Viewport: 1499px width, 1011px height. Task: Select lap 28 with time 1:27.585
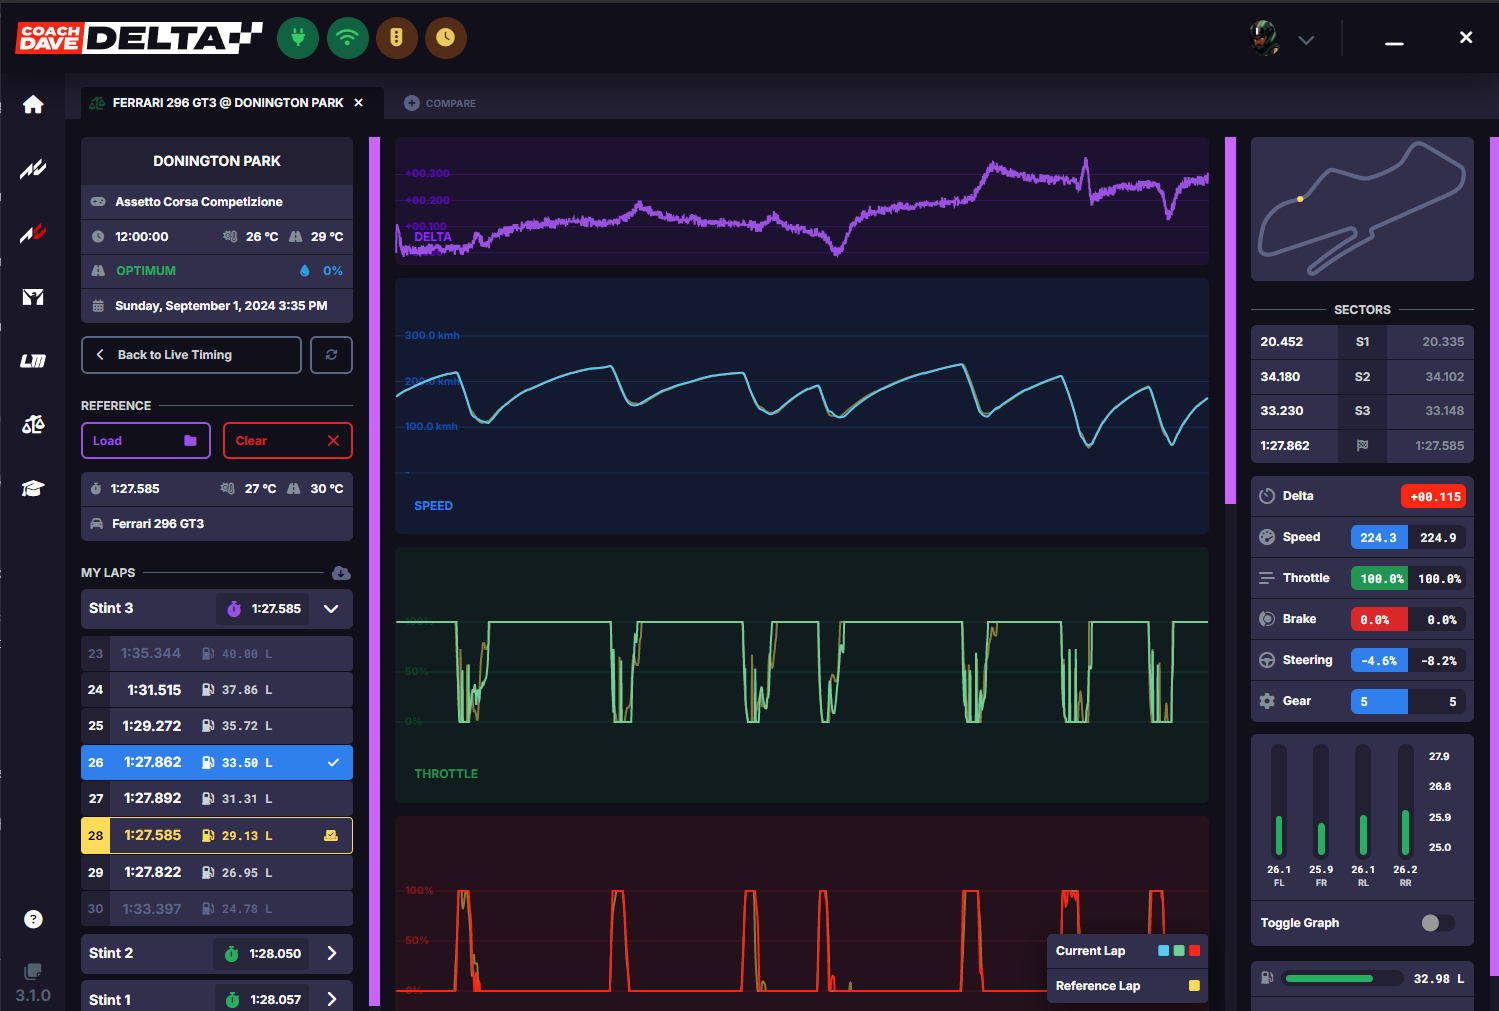[x=217, y=836]
